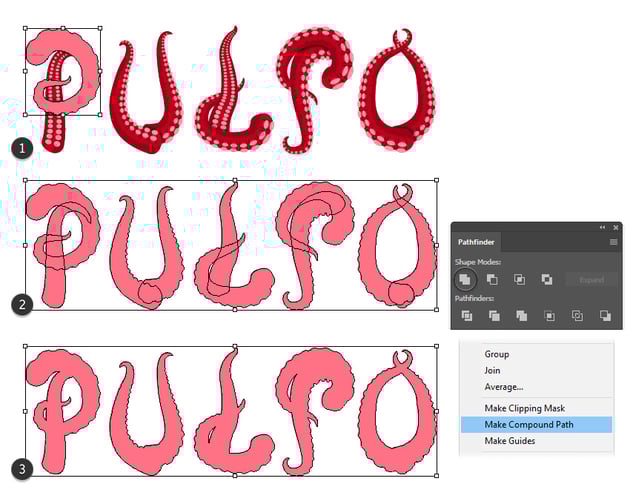Click the Exclude shape mode icon
Screen dimensions: 630x504
point(546,279)
